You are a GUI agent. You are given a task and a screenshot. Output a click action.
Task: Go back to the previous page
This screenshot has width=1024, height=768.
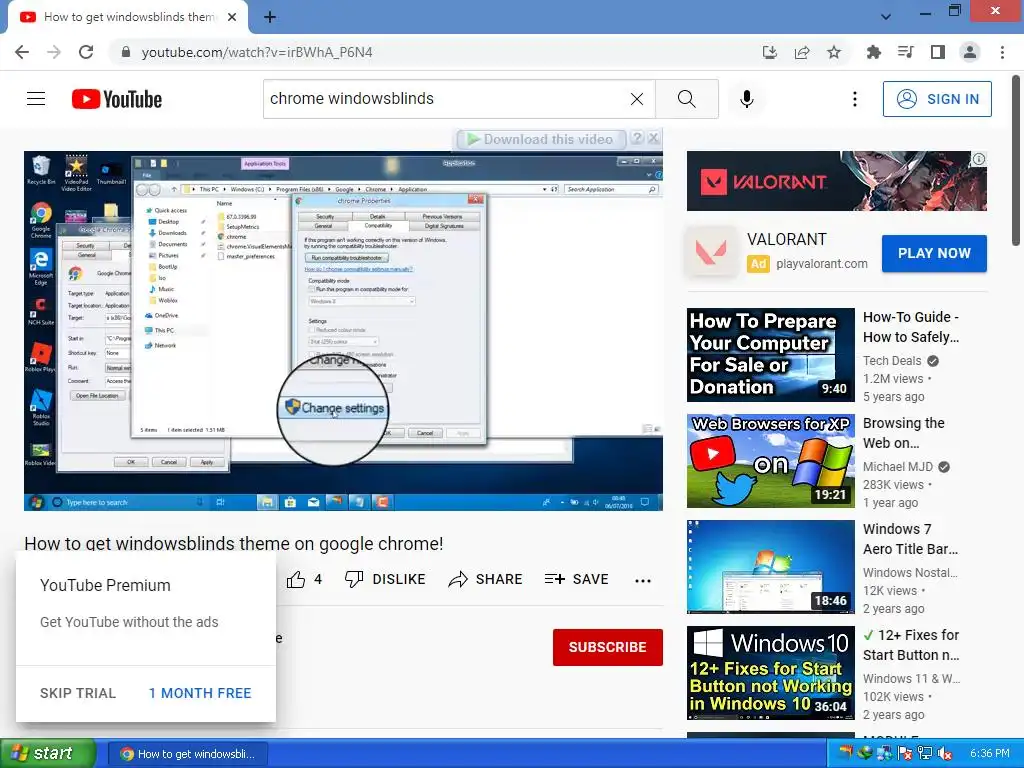(22, 52)
